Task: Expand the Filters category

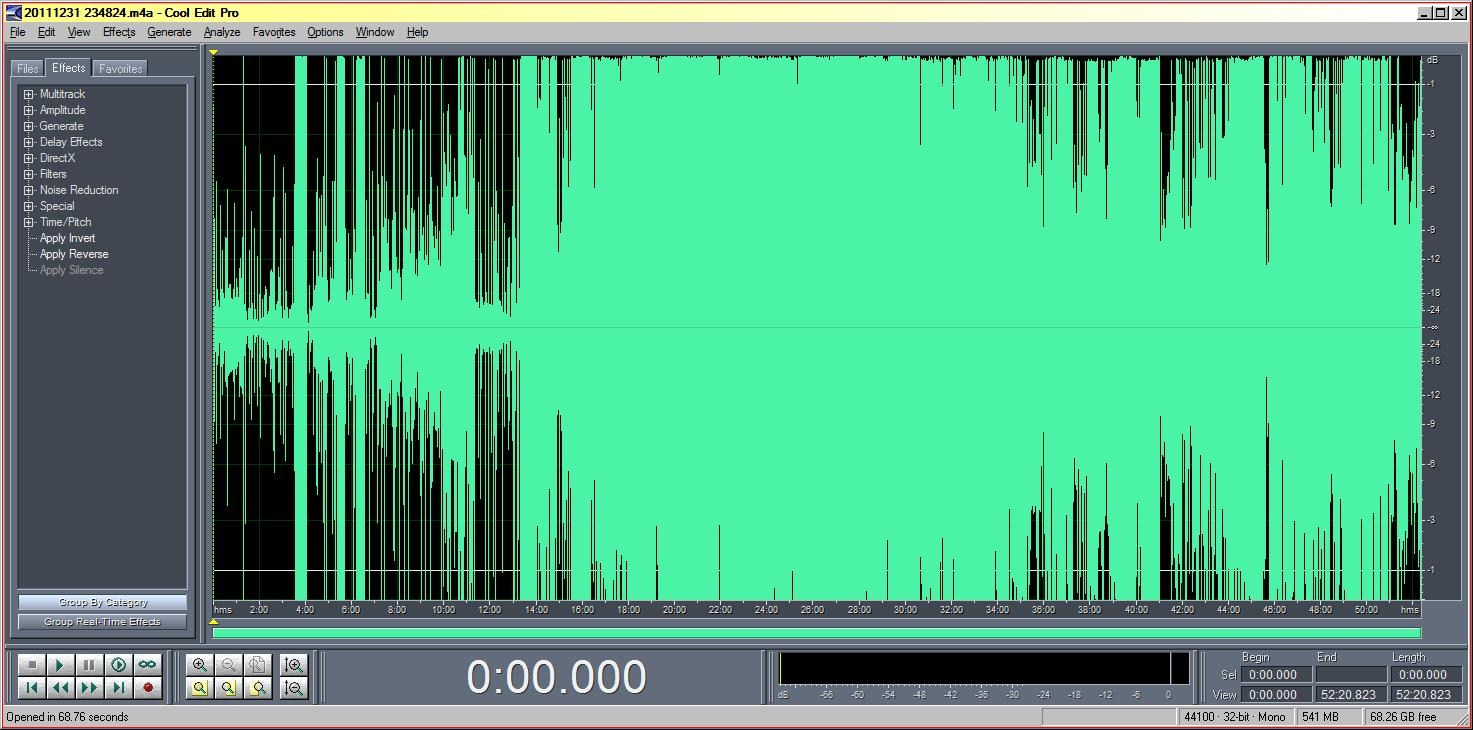Action: [29, 175]
